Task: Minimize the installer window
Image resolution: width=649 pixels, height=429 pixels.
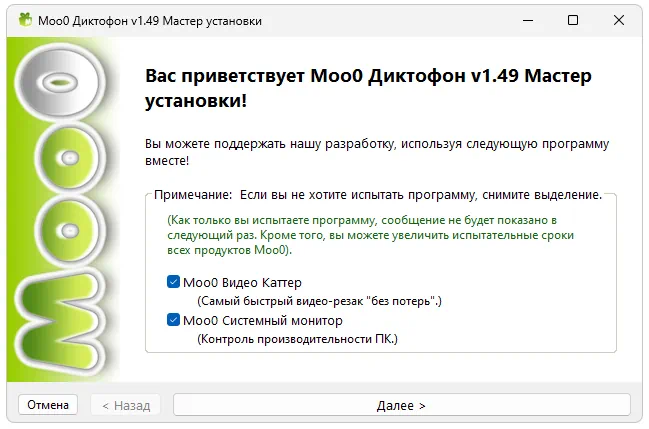Action: (528, 20)
